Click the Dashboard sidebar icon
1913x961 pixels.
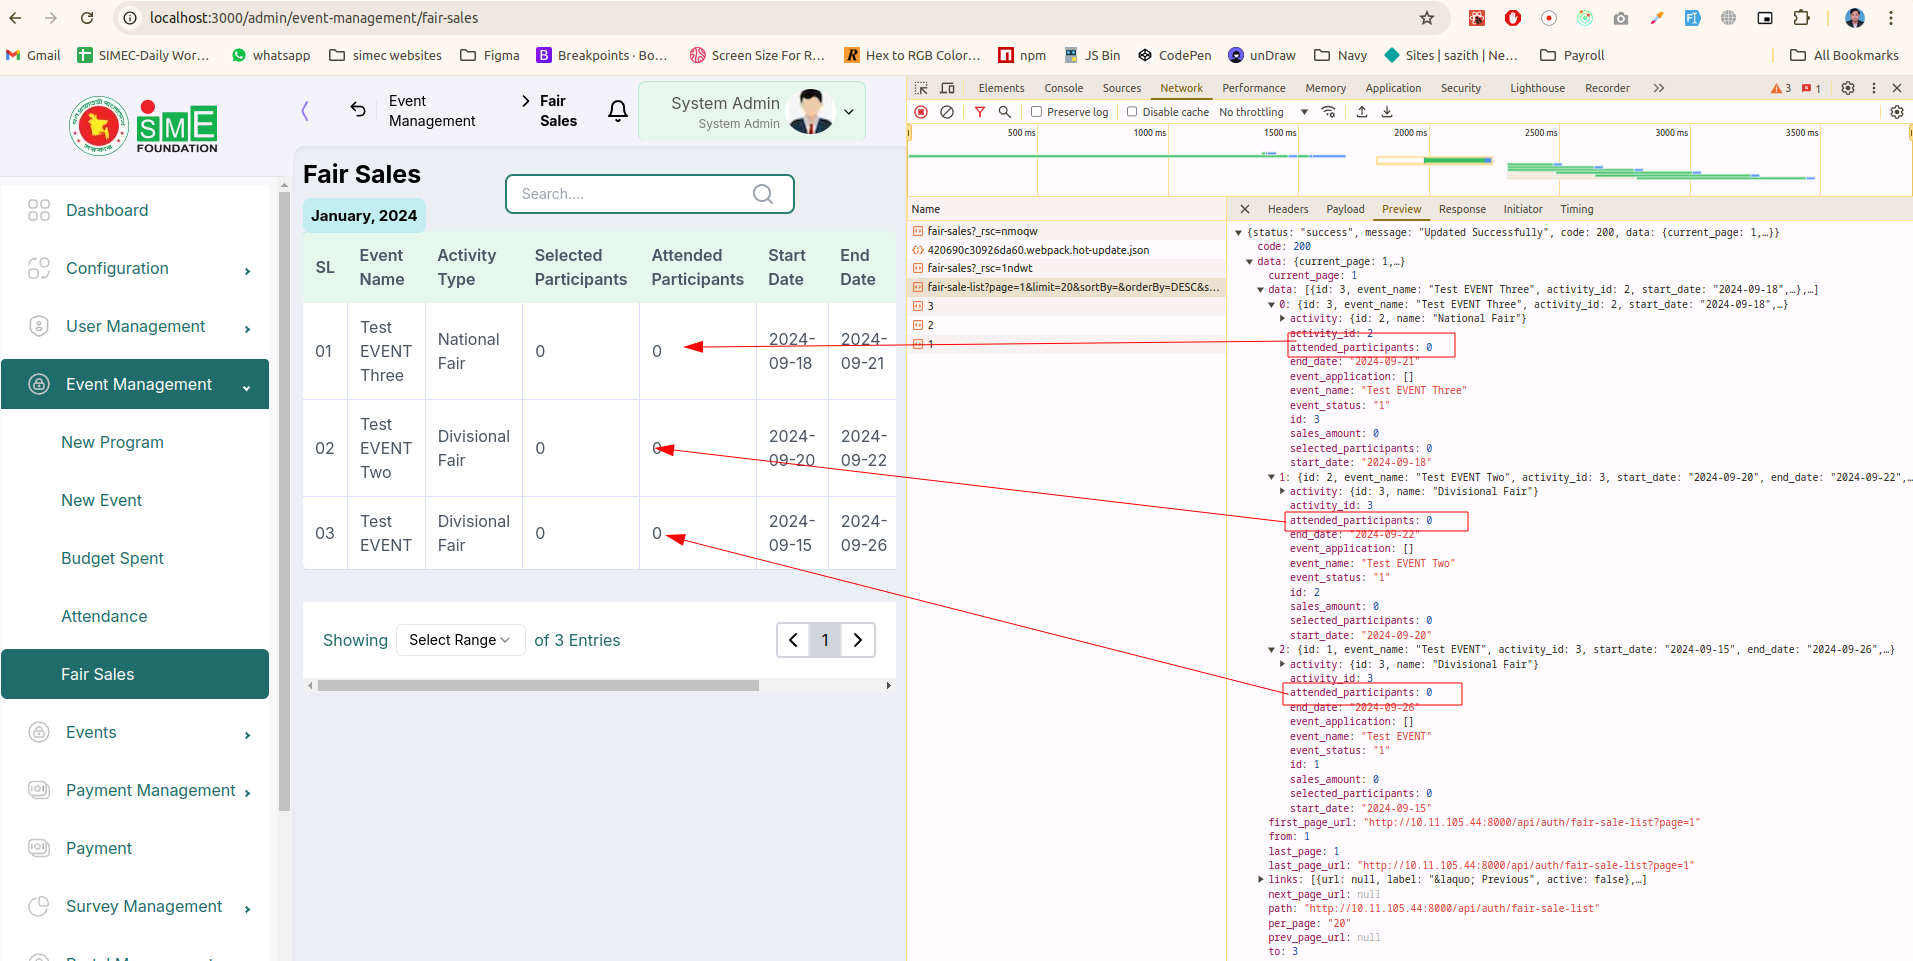click(x=39, y=210)
